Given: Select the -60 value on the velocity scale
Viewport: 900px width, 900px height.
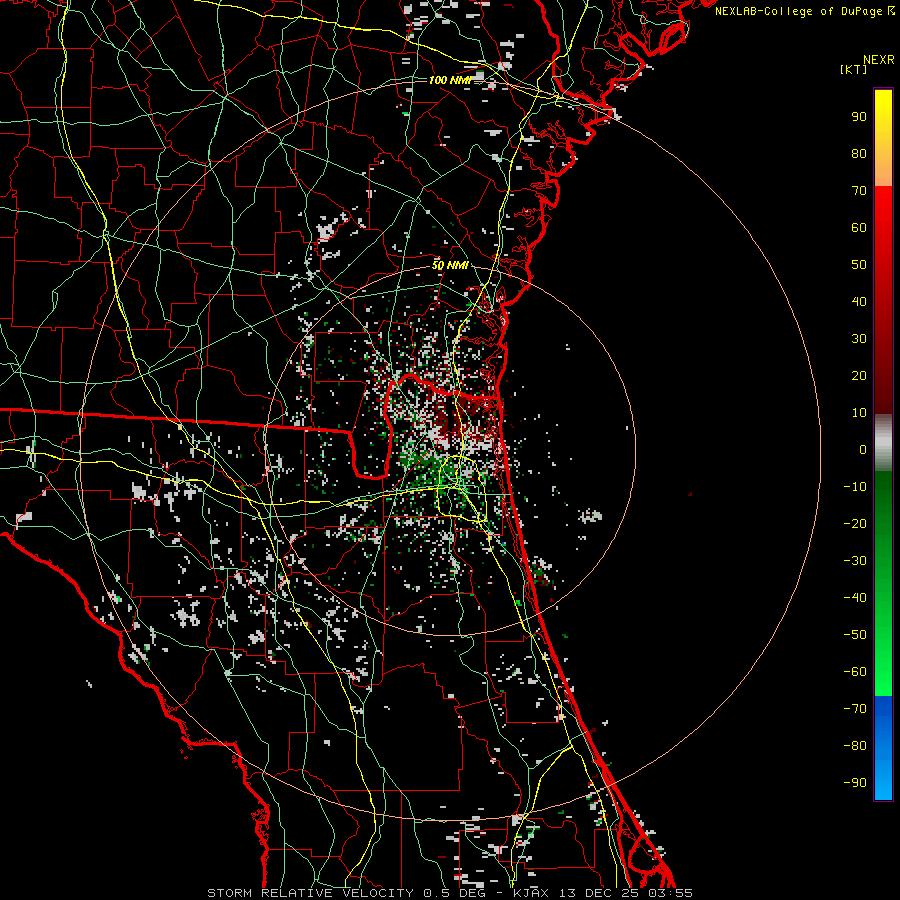Looking at the screenshot, I should [855, 672].
